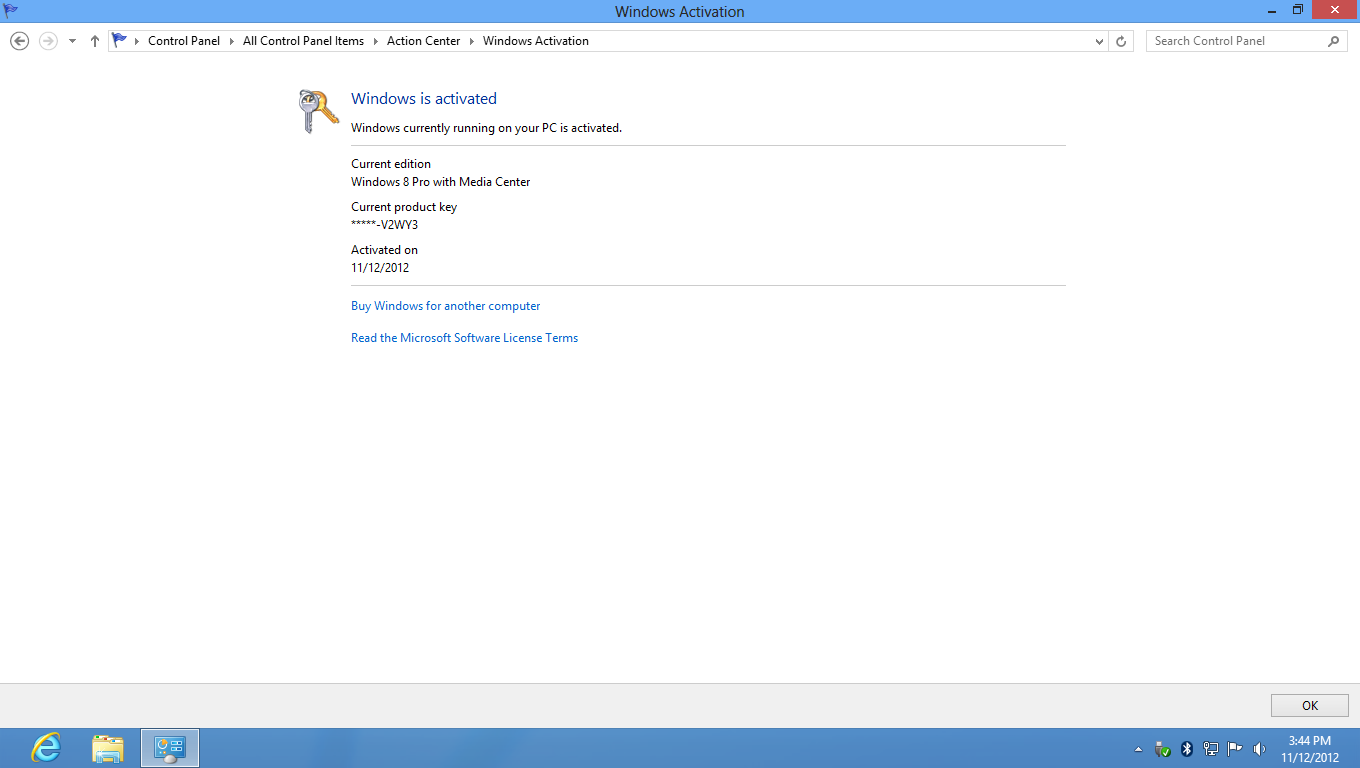Click the OK button
1360x768 pixels.
coord(1310,705)
